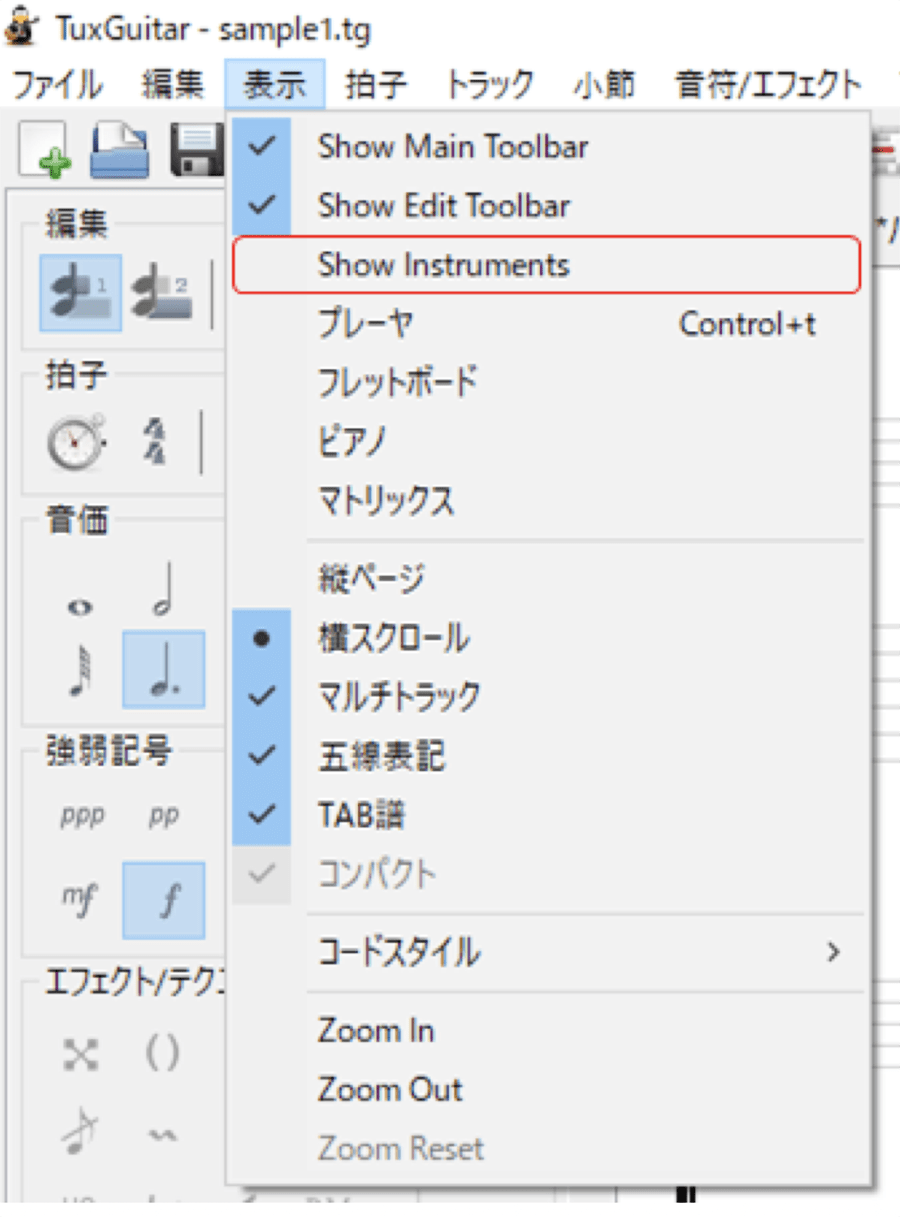
Task: Open プレーヤ from the view menu
Action: [547, 324]
